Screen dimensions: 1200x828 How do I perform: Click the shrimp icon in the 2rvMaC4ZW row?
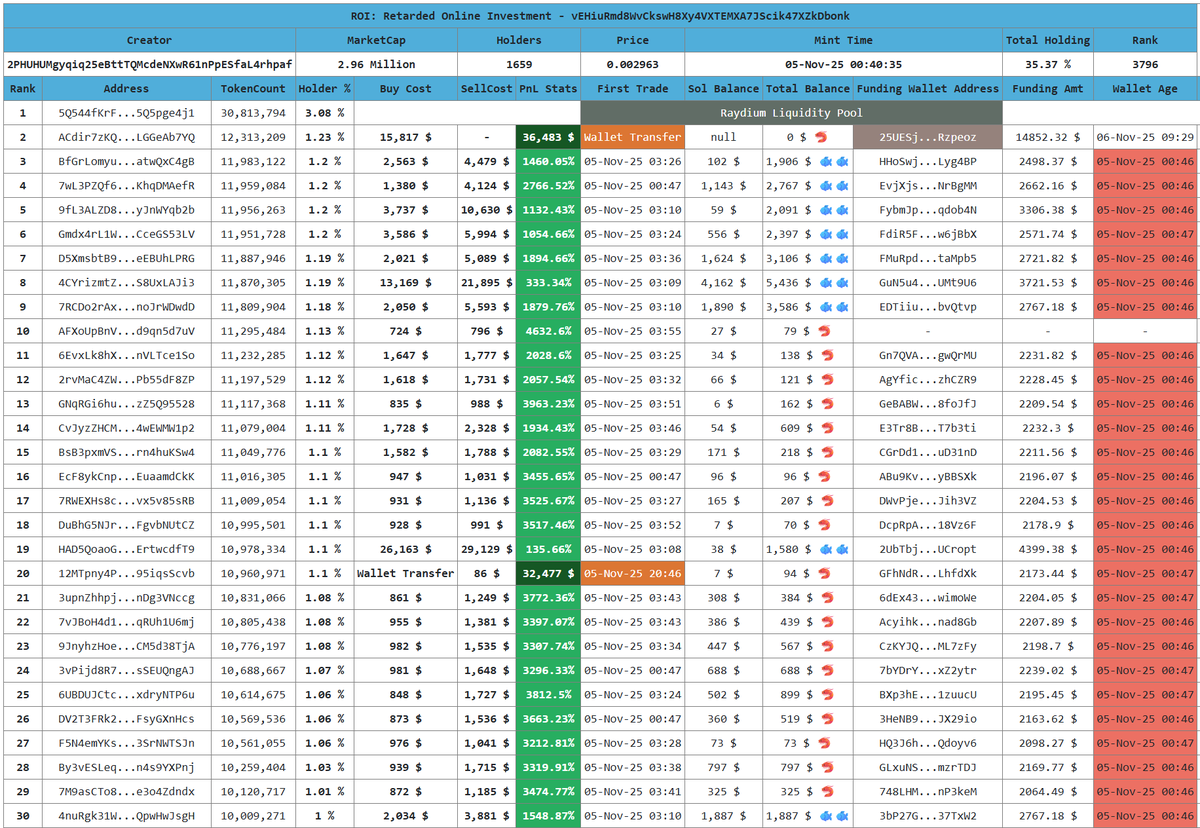827,379
